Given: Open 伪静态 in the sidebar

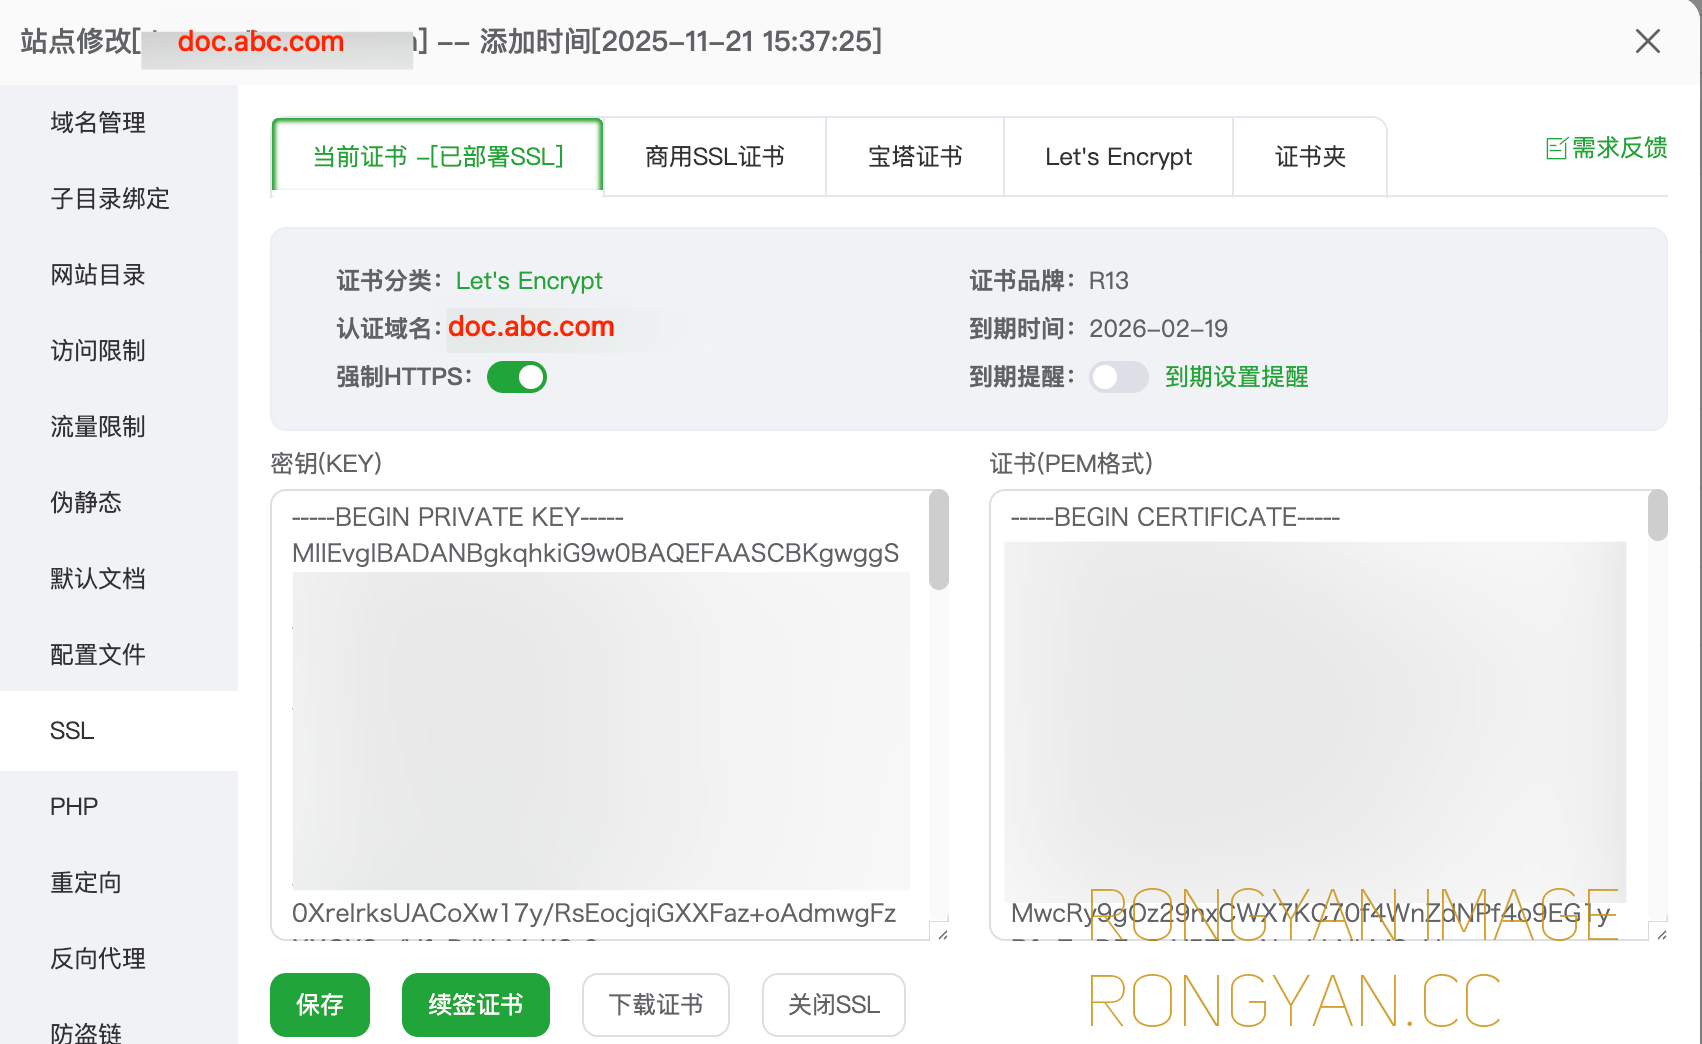Looking at the screenshot, I should pos(119,502).
